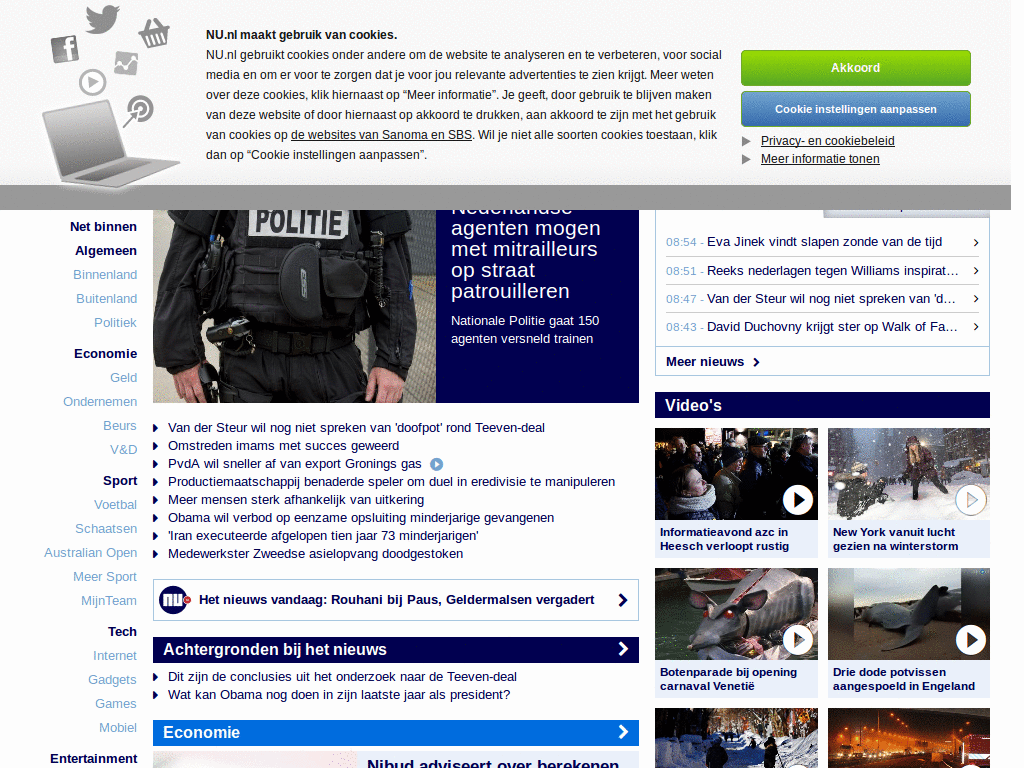Viewport: 1024px width, 768px height.
Task: Select Gadgets in sidebar
Action: click(112, 680)
